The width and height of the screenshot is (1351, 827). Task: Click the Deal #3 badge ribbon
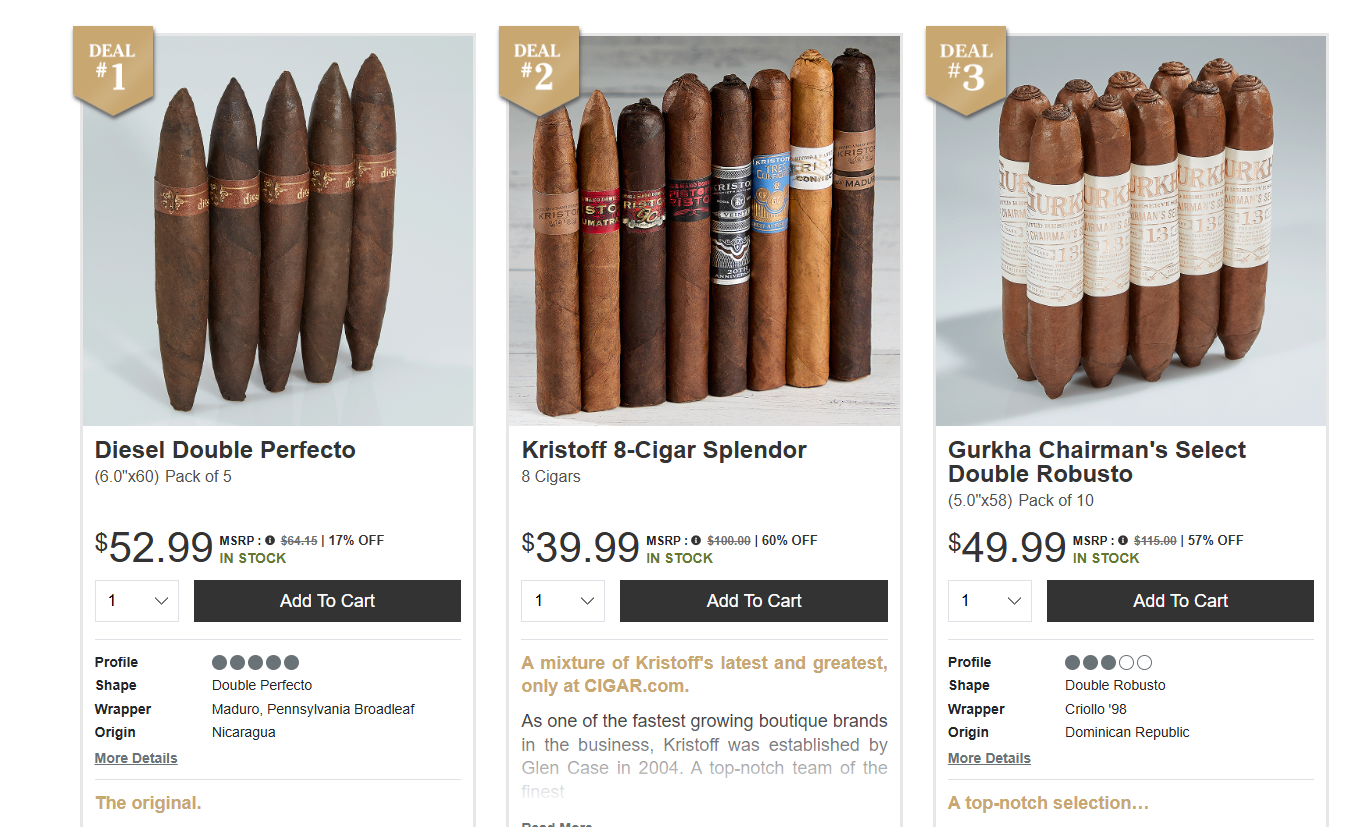click(x=966, y=68)
